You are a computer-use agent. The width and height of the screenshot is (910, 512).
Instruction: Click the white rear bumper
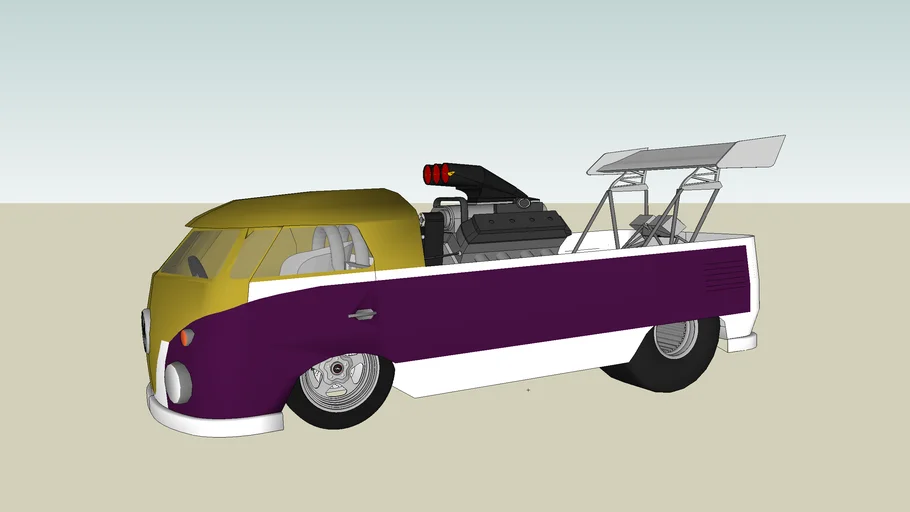pos(738,342)
